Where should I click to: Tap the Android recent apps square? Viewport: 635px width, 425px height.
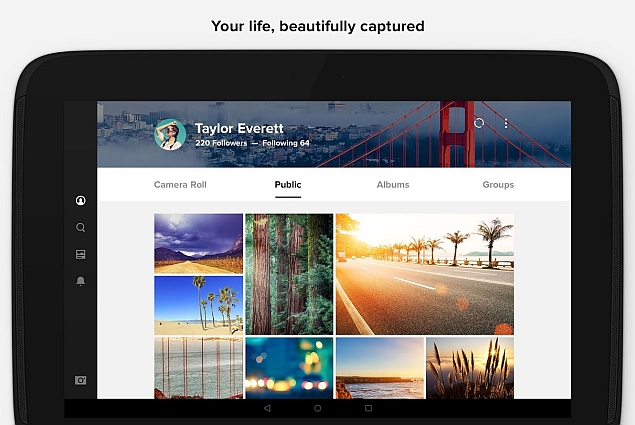point(368,408)
